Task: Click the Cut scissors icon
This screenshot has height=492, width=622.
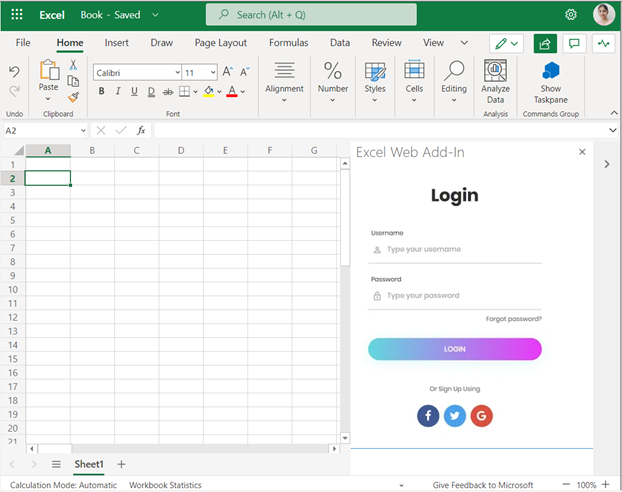Action: tap(73, 65)
